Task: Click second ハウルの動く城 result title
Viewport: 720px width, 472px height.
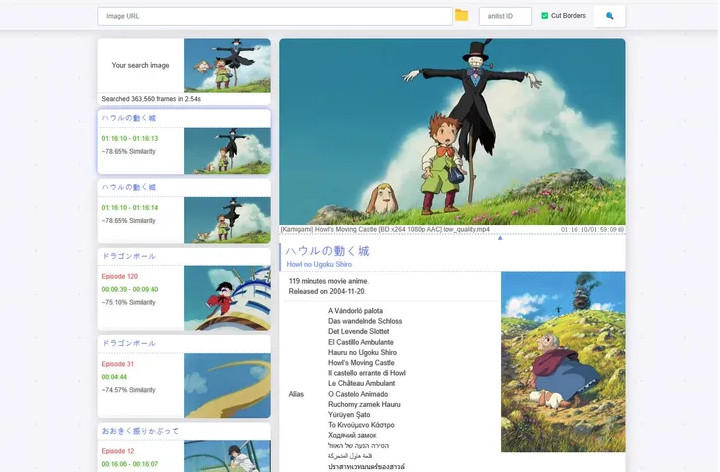Action: tap(129, 187)
